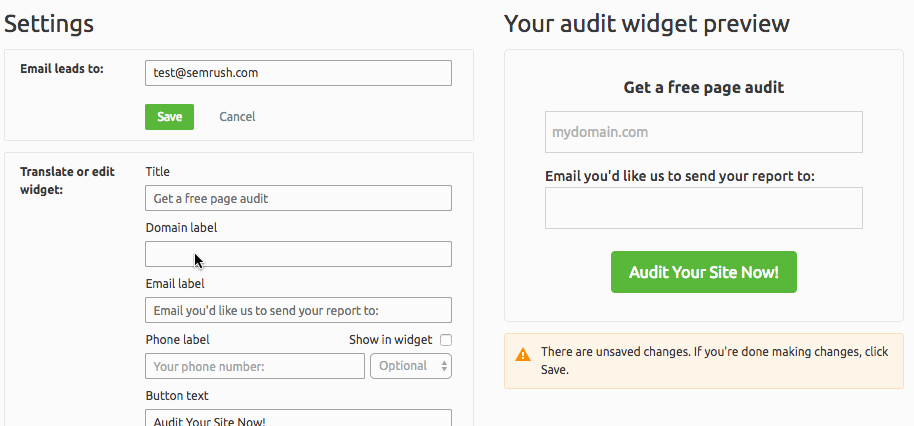Select the Title text field
This screenshot has height=426, width=914.
pyautogui.click(x=298, y=198)
